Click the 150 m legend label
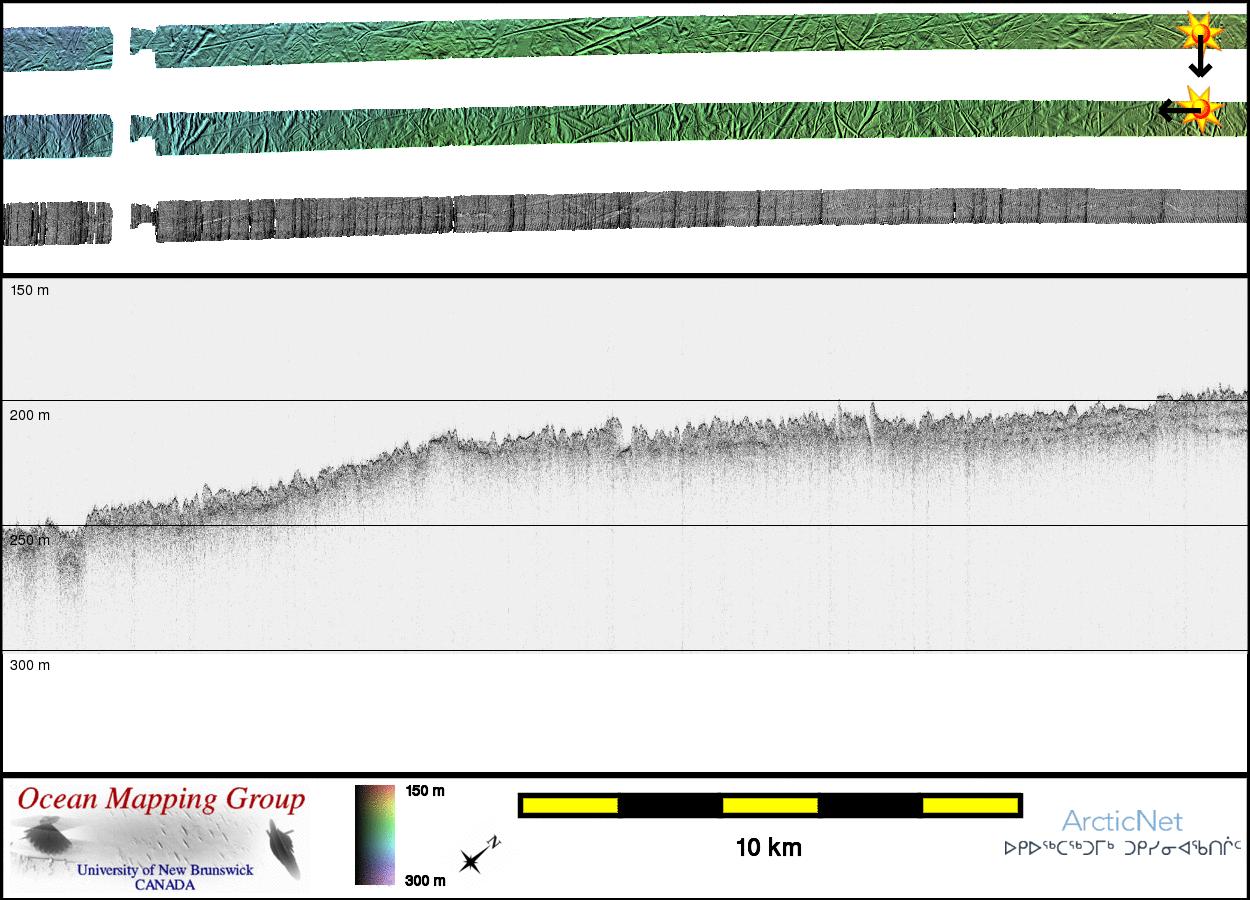1250x900 pixels. (x=425, y=791)
